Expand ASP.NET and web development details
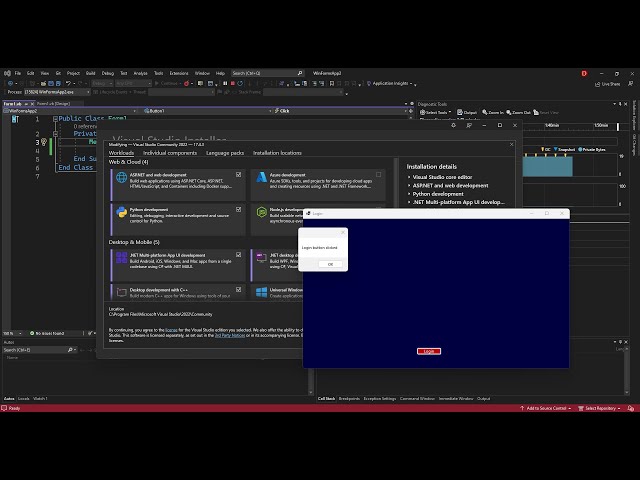This screenshot has width=640, height=480. (x=409, y=186)
